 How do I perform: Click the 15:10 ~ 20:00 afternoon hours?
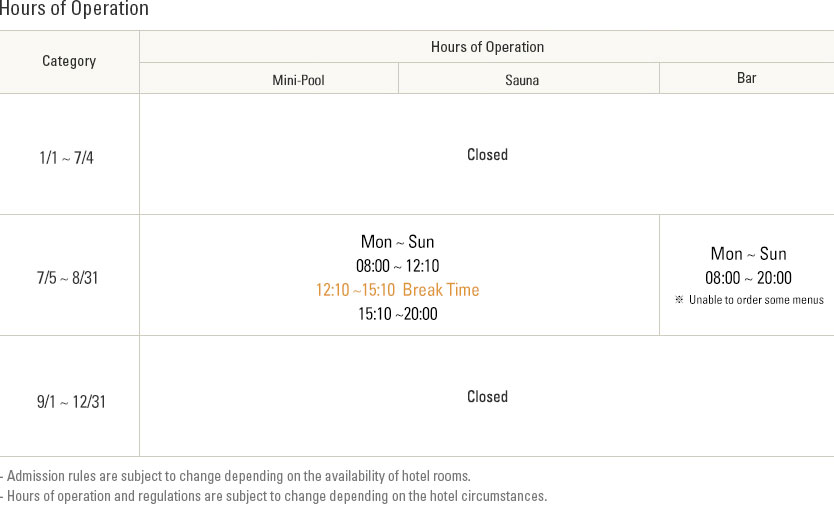(x=398, y=314)
